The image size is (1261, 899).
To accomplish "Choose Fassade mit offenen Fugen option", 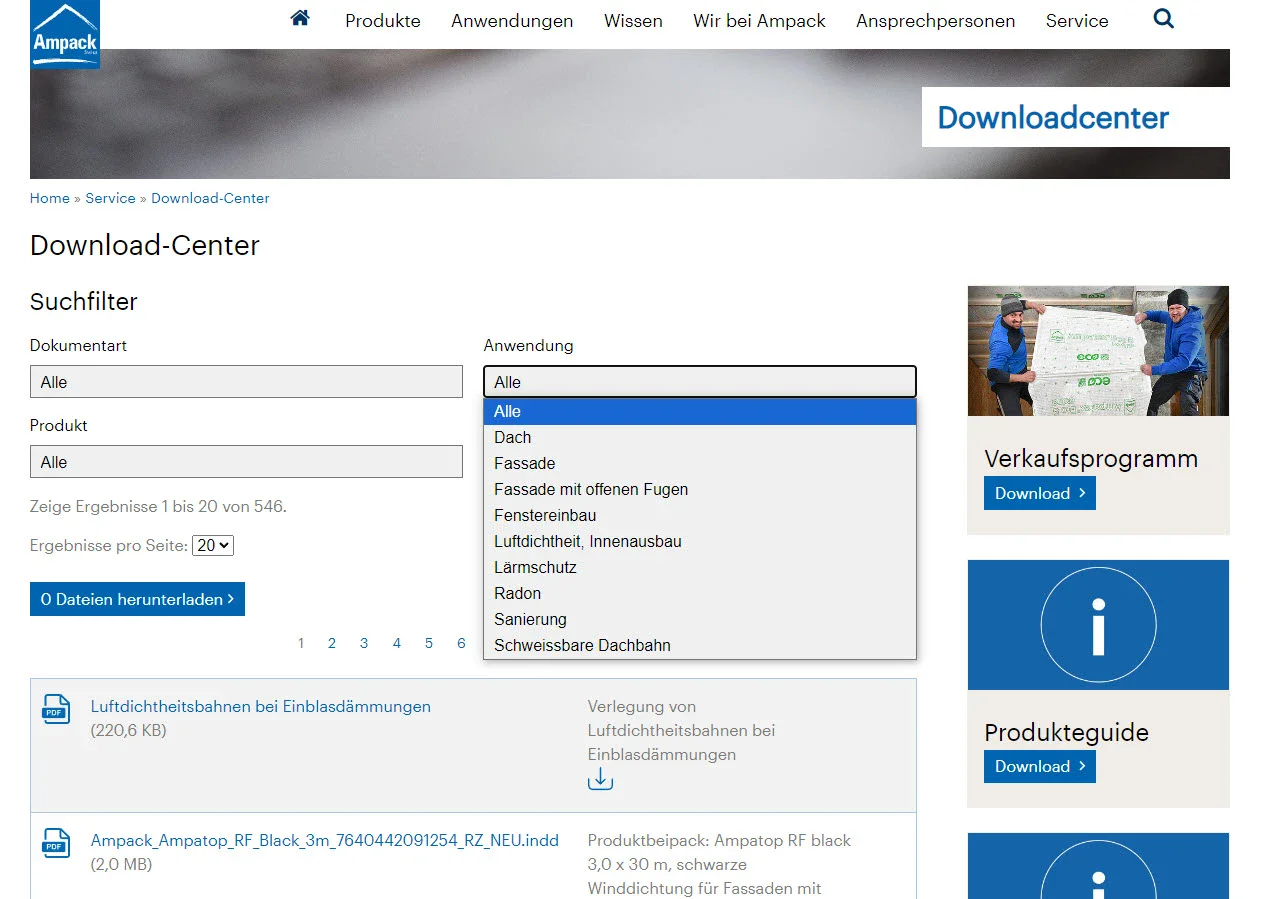I will pyautogui.click(x=700, y=489).
